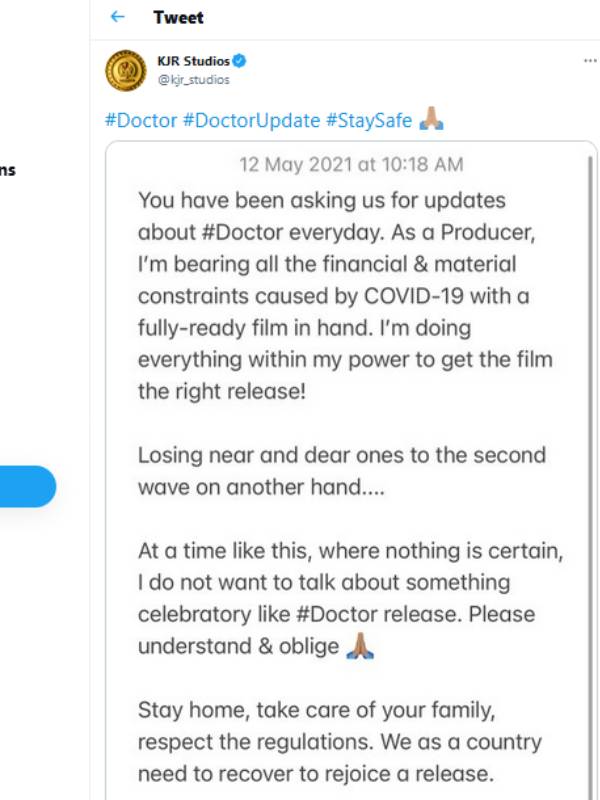Screen dimensions: 600x800
Task: Click the blue verified badge
Action: pyautogui.click(x=239, y=61)
